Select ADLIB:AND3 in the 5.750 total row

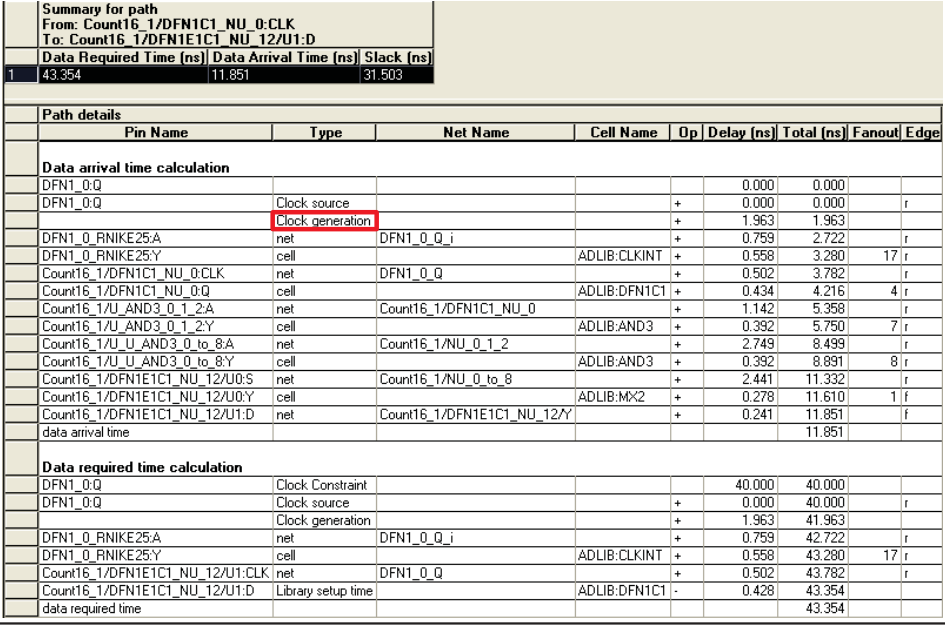pyautogui.click(x=623, y=326)
